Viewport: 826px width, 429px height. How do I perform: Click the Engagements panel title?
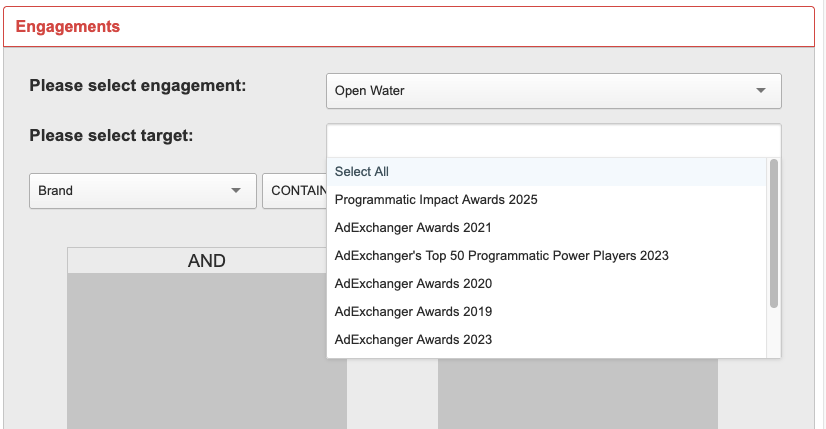(68, 26)
